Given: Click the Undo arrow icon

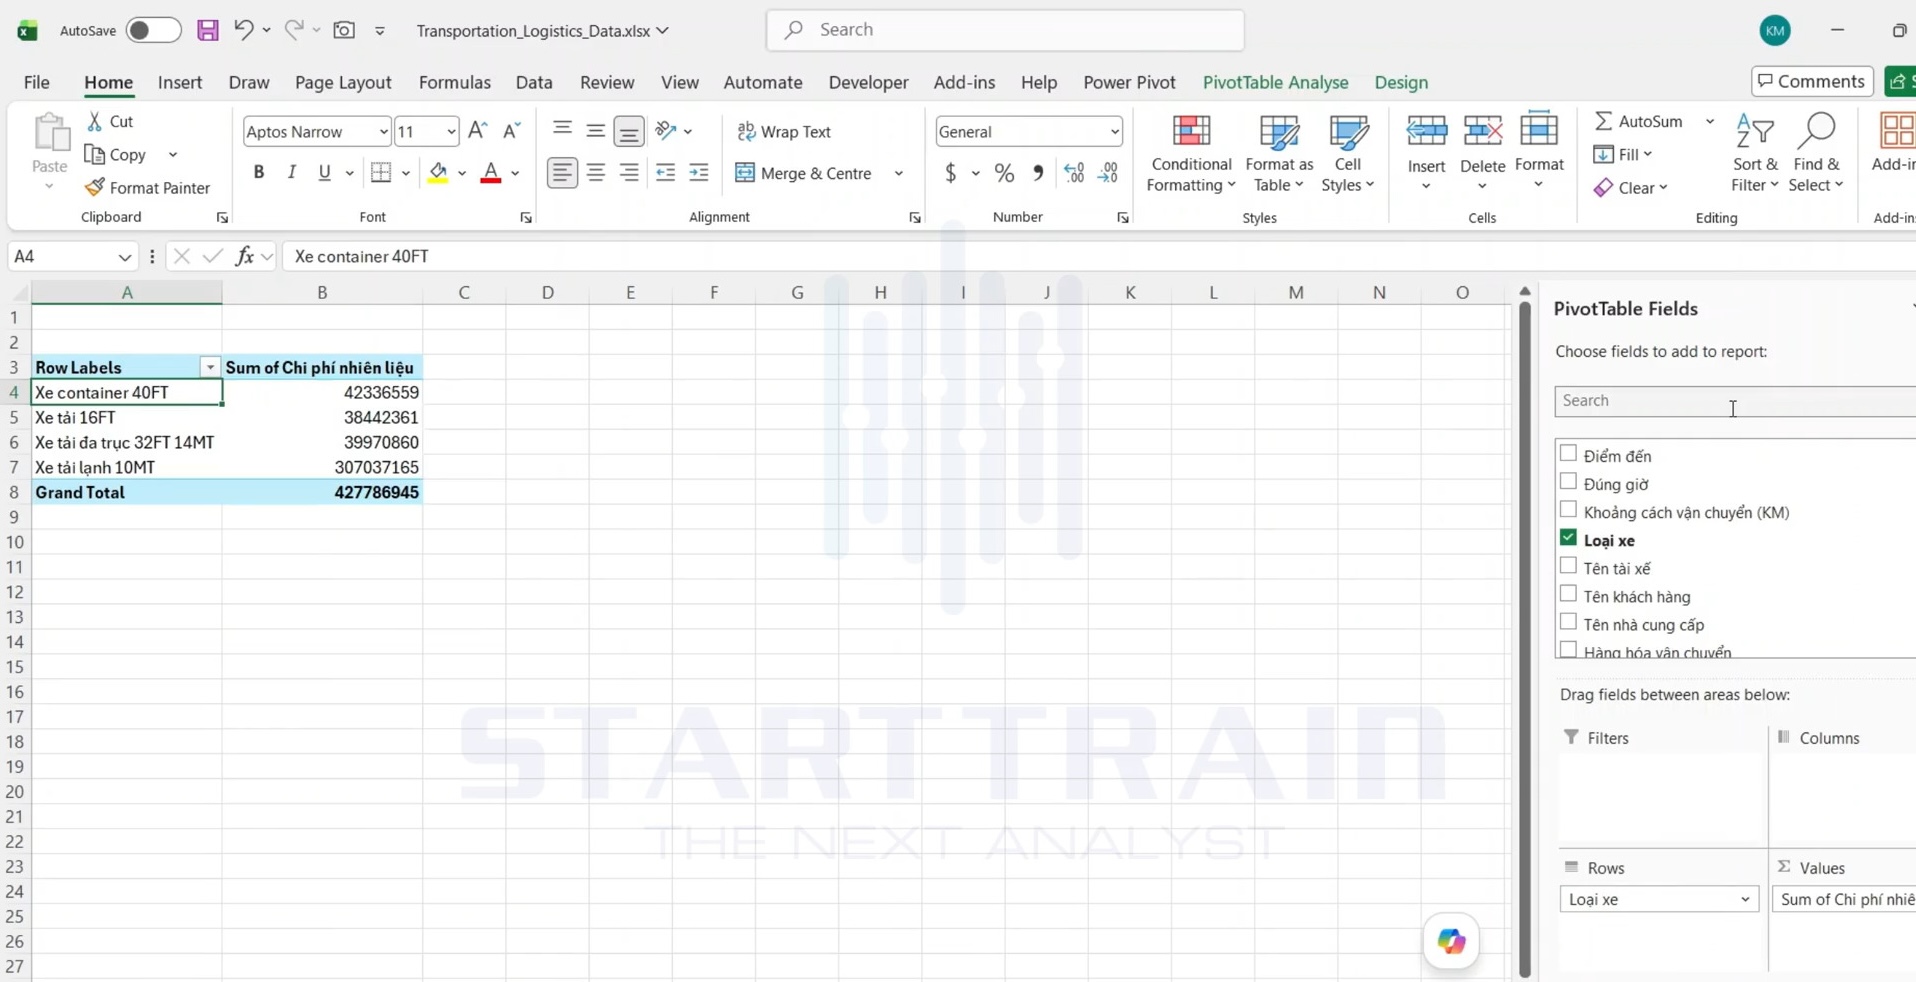Looking at the screenshot, I should click(x=243, y=30).
